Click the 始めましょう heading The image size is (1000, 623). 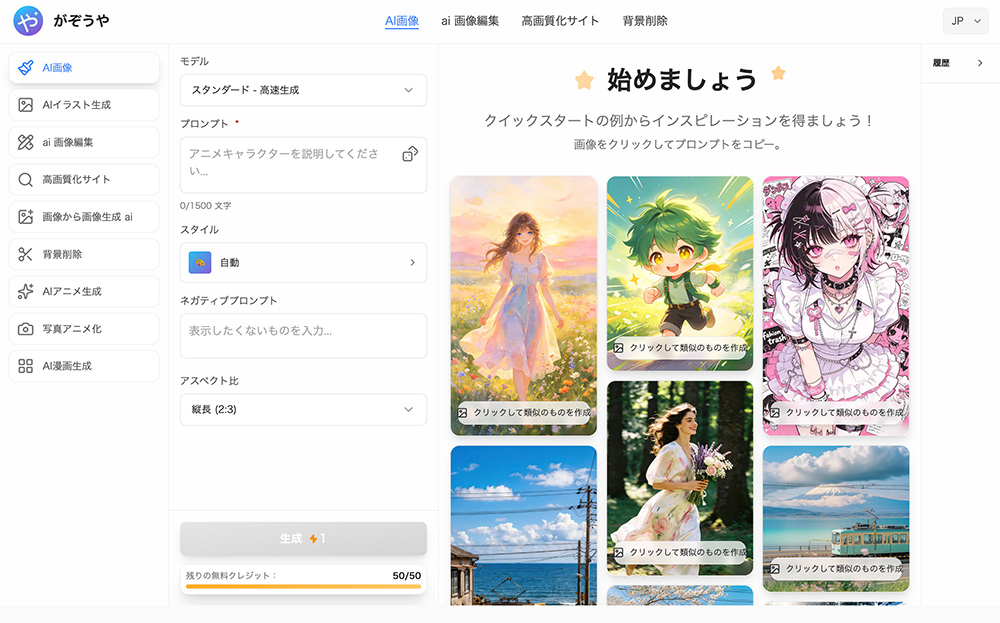pyautogui.click(x=682, y=80)
